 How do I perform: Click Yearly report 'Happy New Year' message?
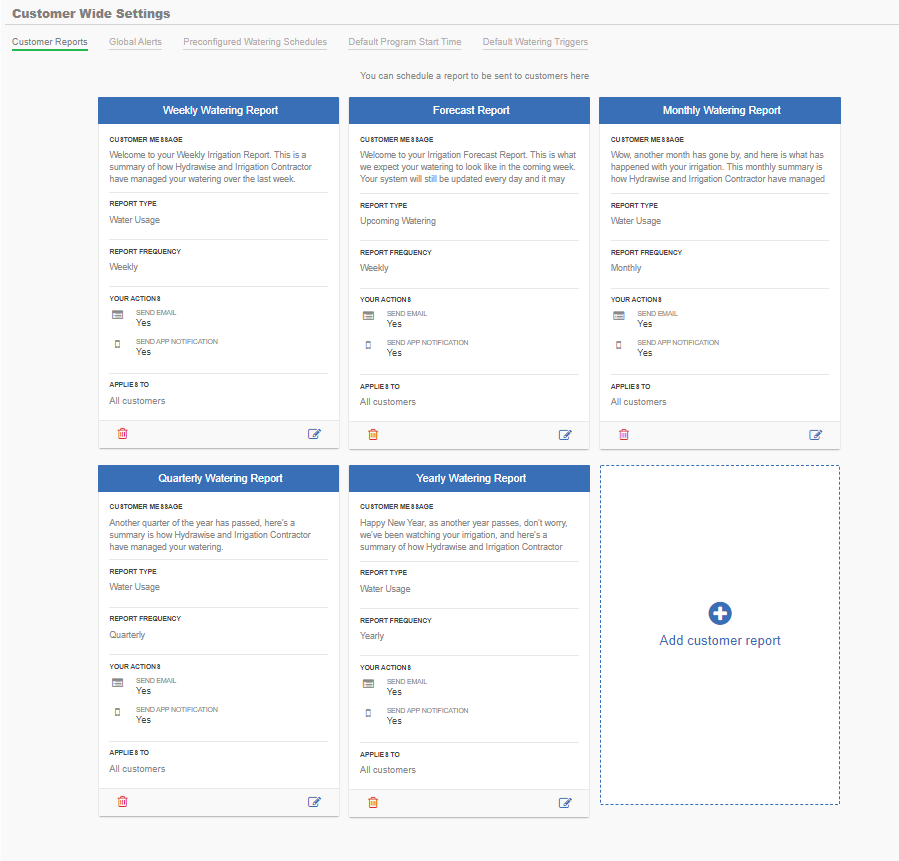[x=464, y=535]
